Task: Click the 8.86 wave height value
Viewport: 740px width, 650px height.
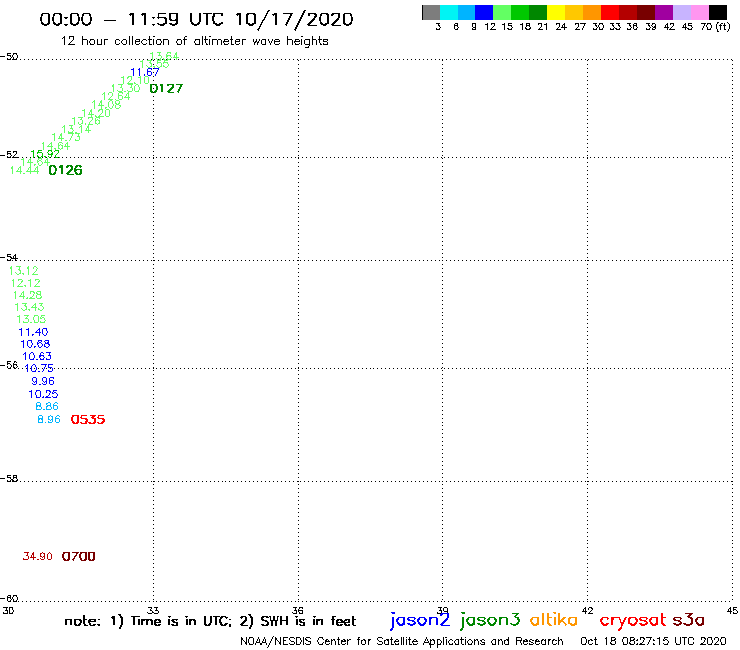Action: [x=47, y=406]
